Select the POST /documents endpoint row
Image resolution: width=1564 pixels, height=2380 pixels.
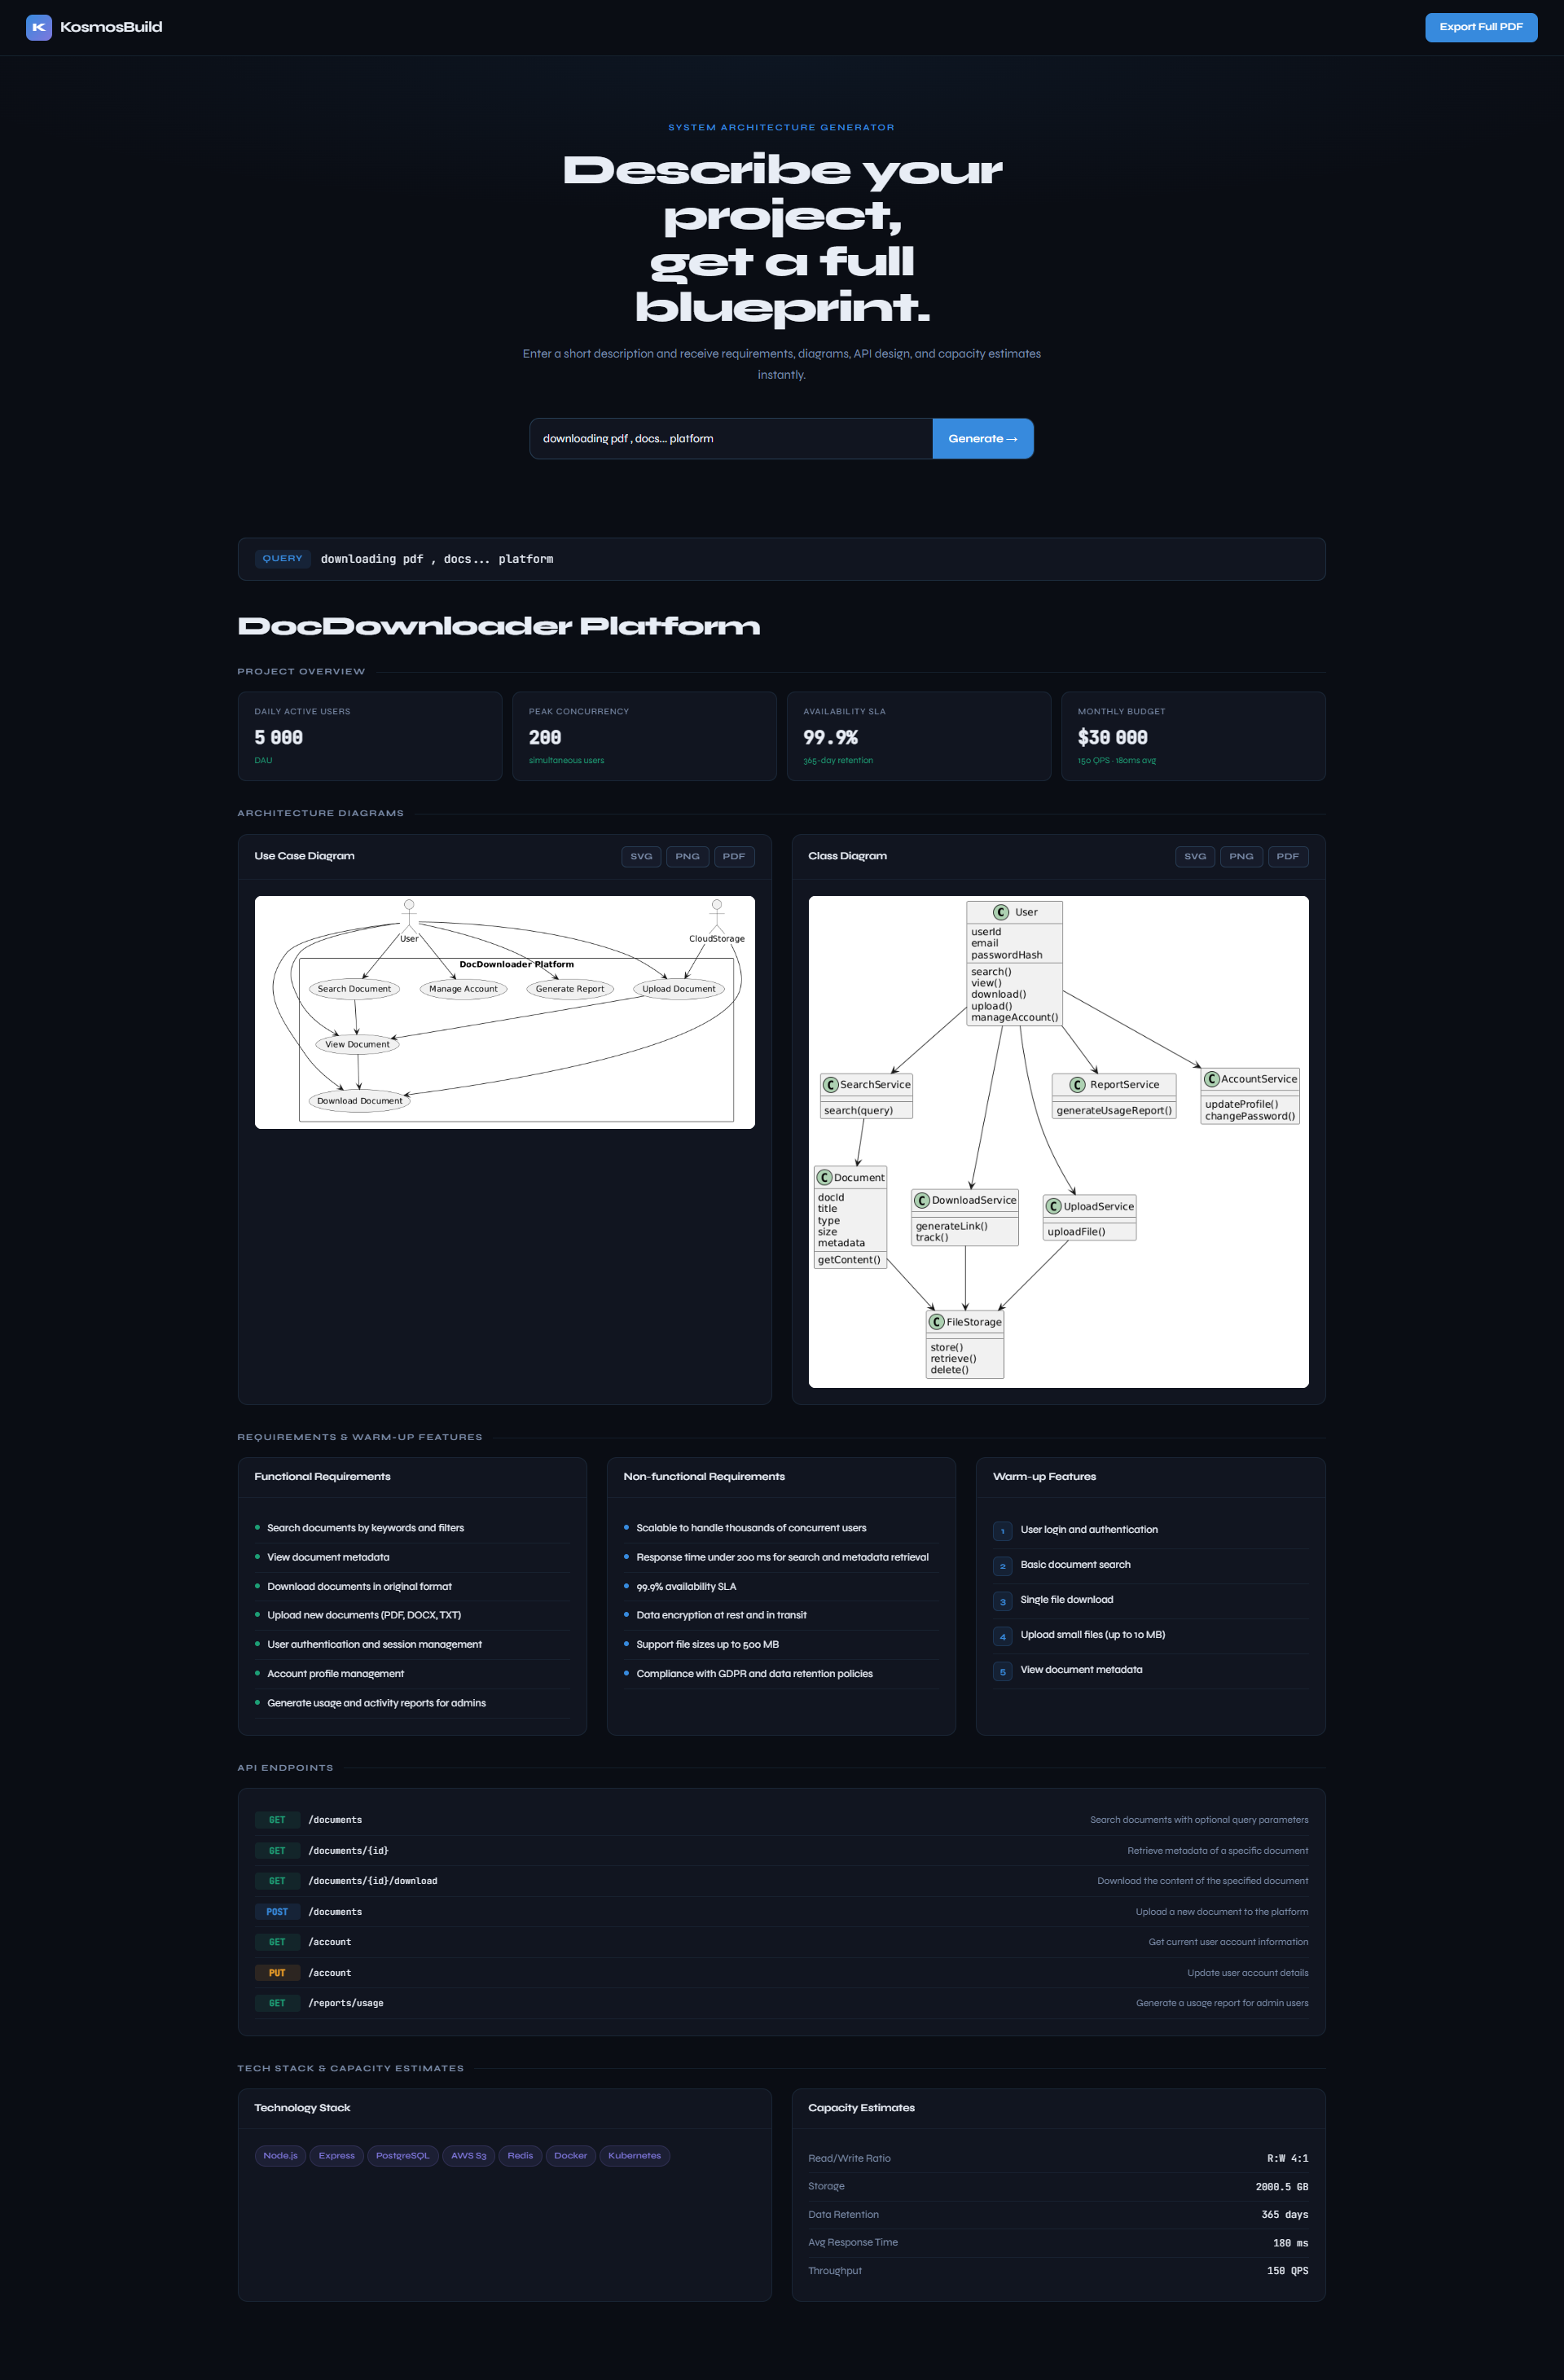coord(781,1911)
